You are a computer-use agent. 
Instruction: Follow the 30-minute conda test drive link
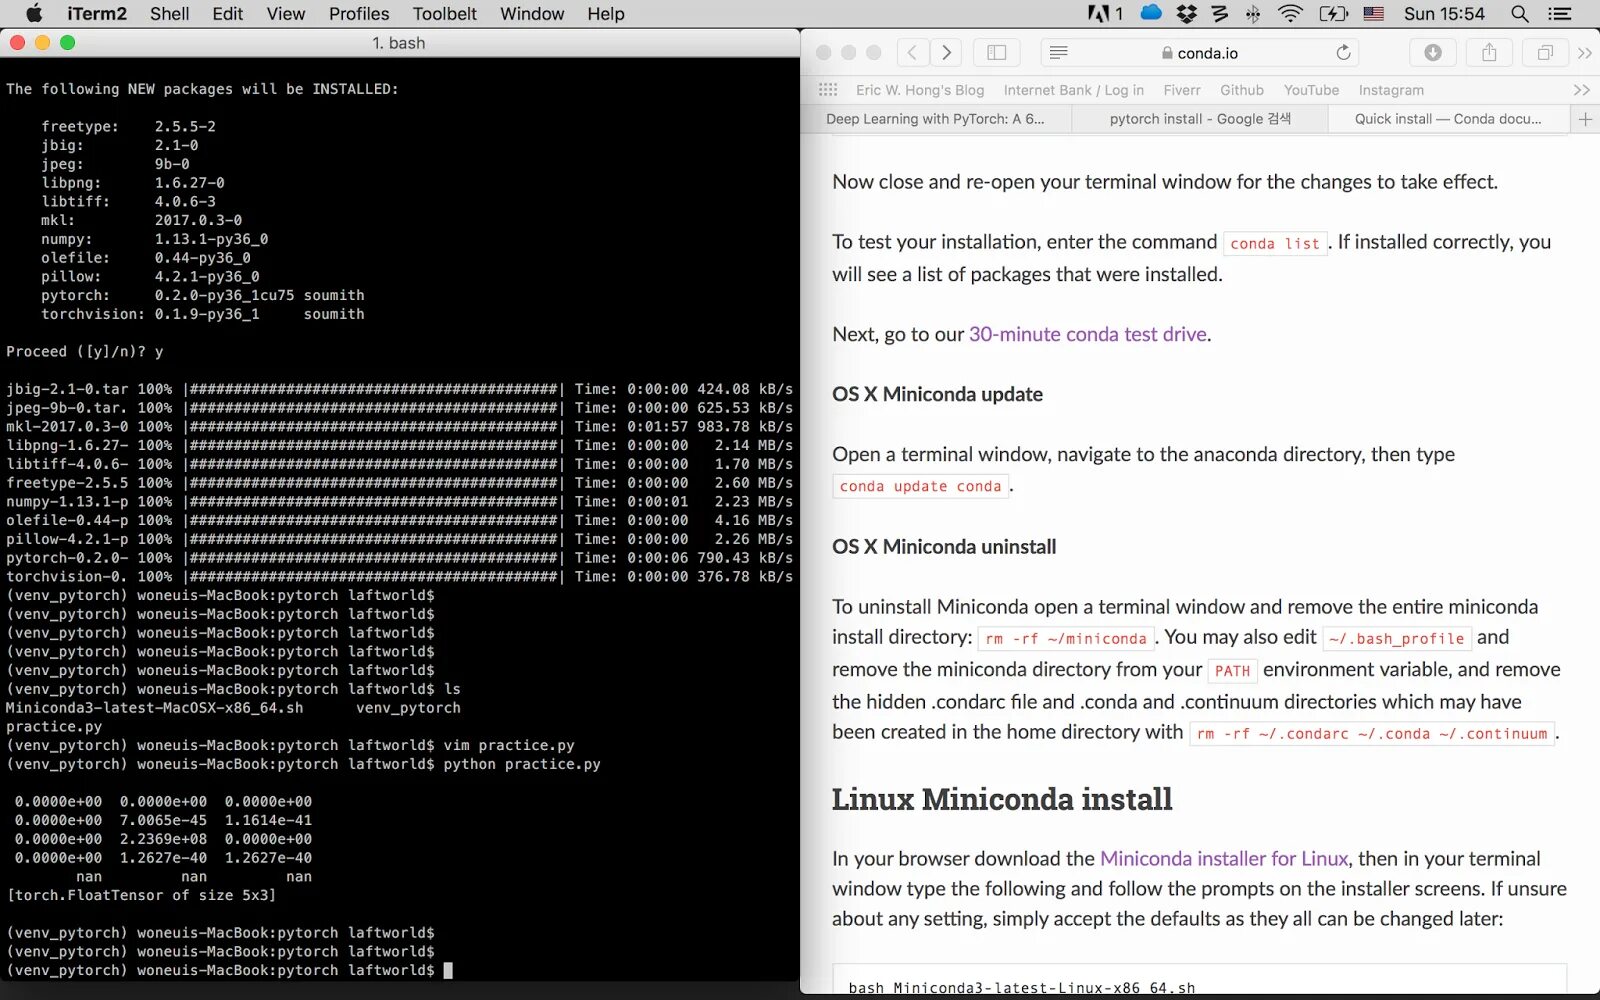pyautogui.click(x=1088, y=335)
